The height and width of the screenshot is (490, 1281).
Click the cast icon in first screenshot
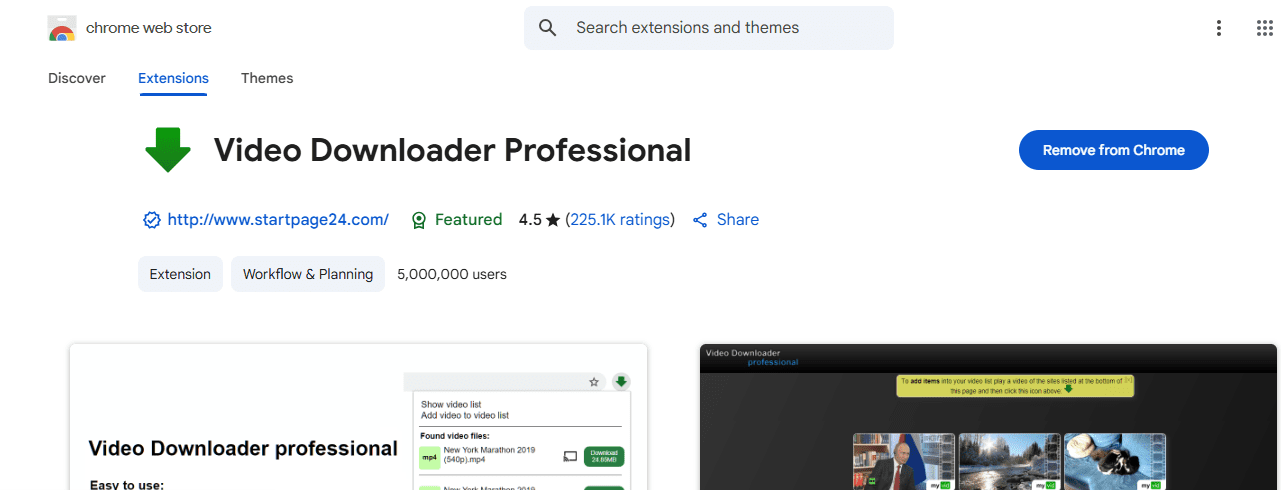point(570,456)
